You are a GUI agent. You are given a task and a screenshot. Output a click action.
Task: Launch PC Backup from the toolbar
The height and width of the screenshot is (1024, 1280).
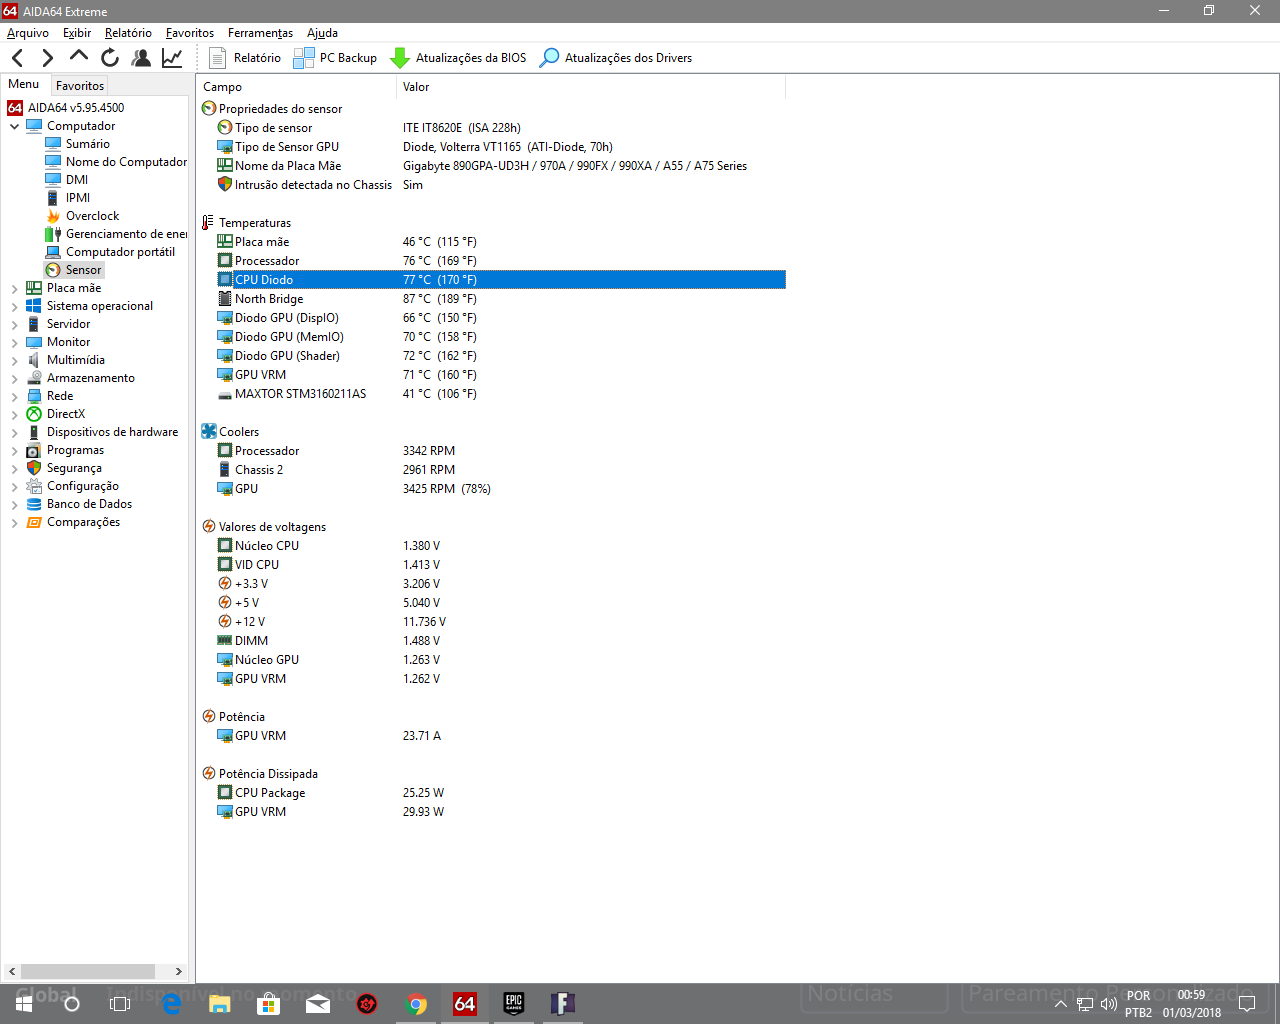coord(335,58)
